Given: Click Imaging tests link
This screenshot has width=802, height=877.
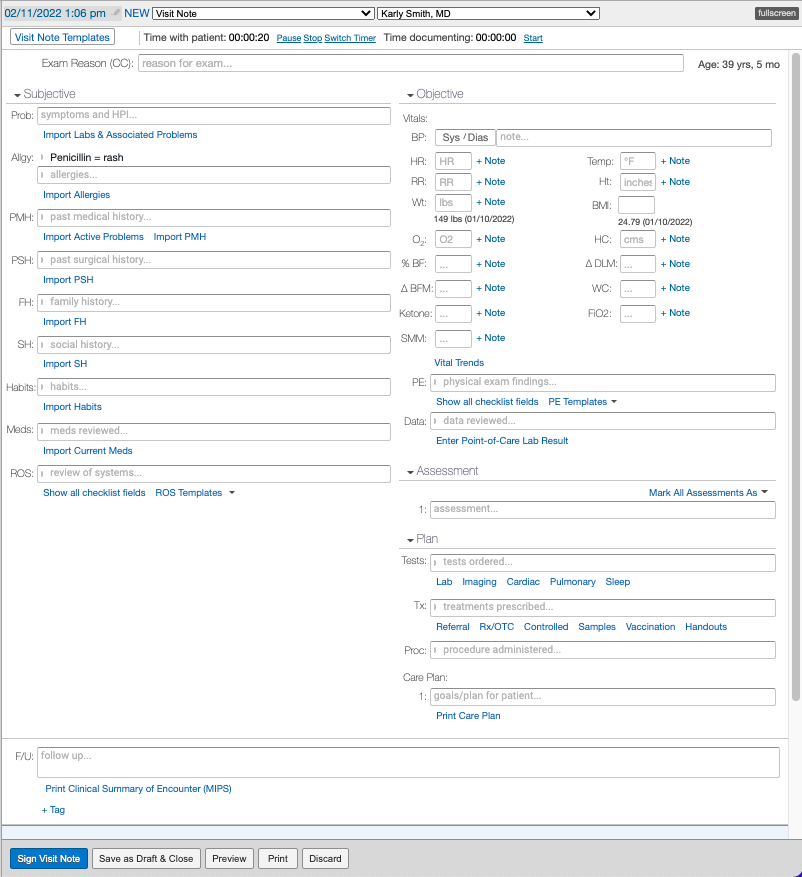Looking at the screenshot, I should pos(479,582).
